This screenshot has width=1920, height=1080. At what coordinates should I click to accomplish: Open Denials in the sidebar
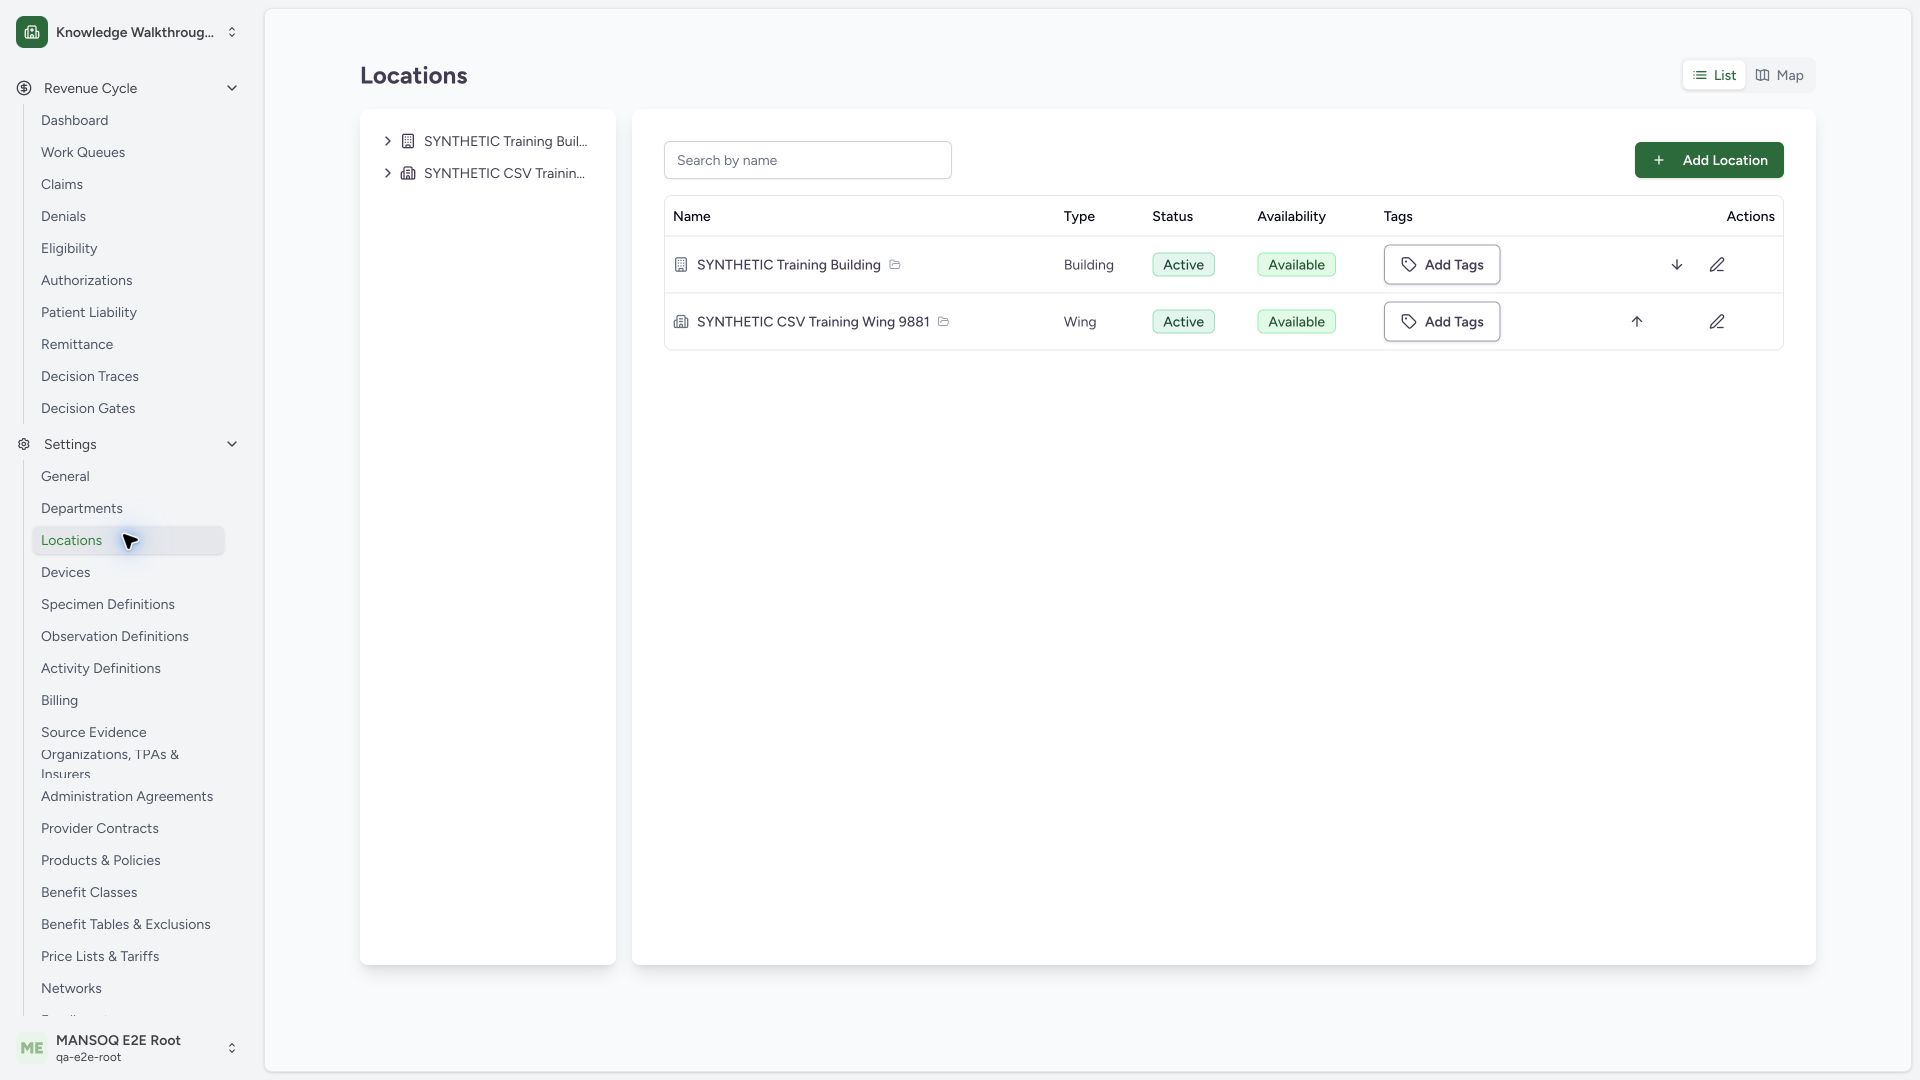pyautogui.click(x=128, y=216)
